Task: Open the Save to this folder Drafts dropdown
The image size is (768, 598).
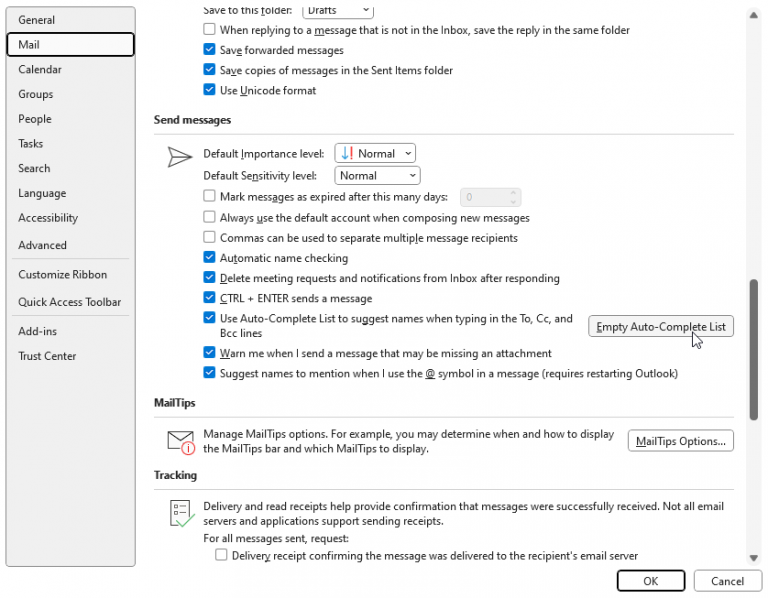Action: [x=338, y=10]
